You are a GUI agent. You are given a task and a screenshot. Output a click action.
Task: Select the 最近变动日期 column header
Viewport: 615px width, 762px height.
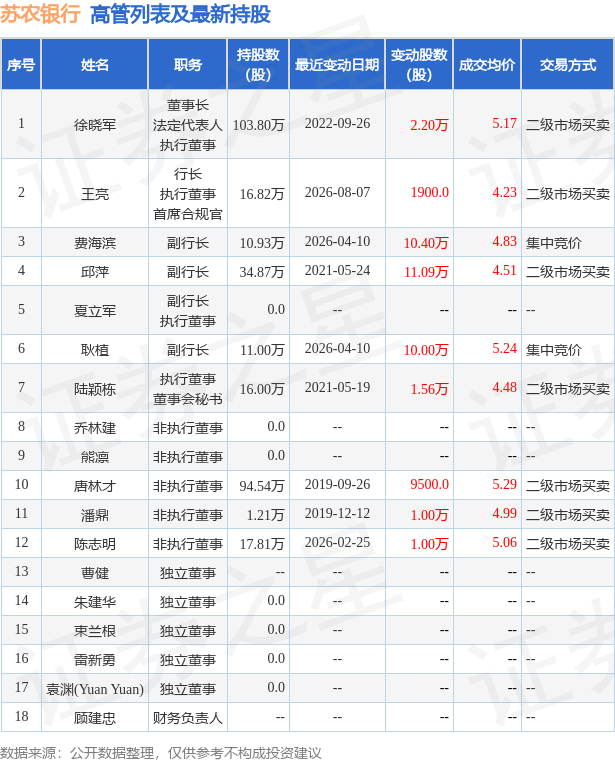tap(337, 65)
